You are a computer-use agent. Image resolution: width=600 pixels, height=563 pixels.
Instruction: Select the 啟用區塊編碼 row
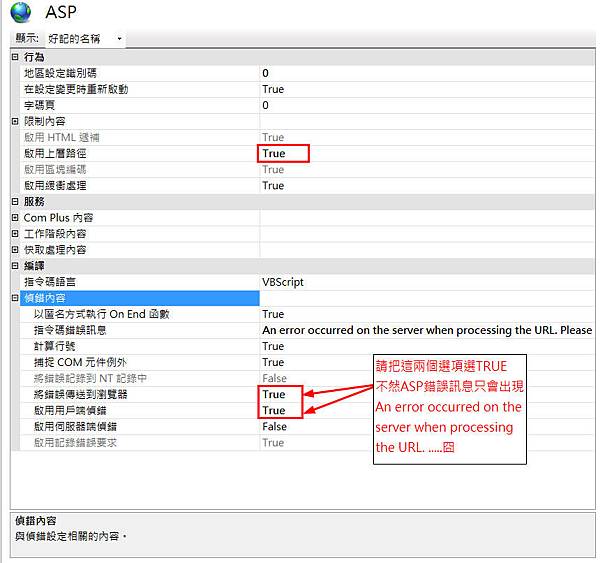click(x=55, y=170)
